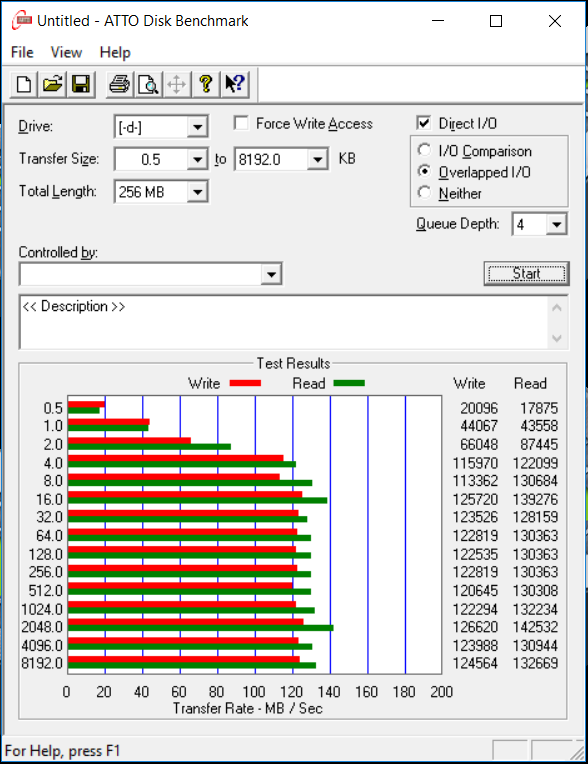Click the Start benchmark button
Viewport: 588px width, 764px height.
527,274
